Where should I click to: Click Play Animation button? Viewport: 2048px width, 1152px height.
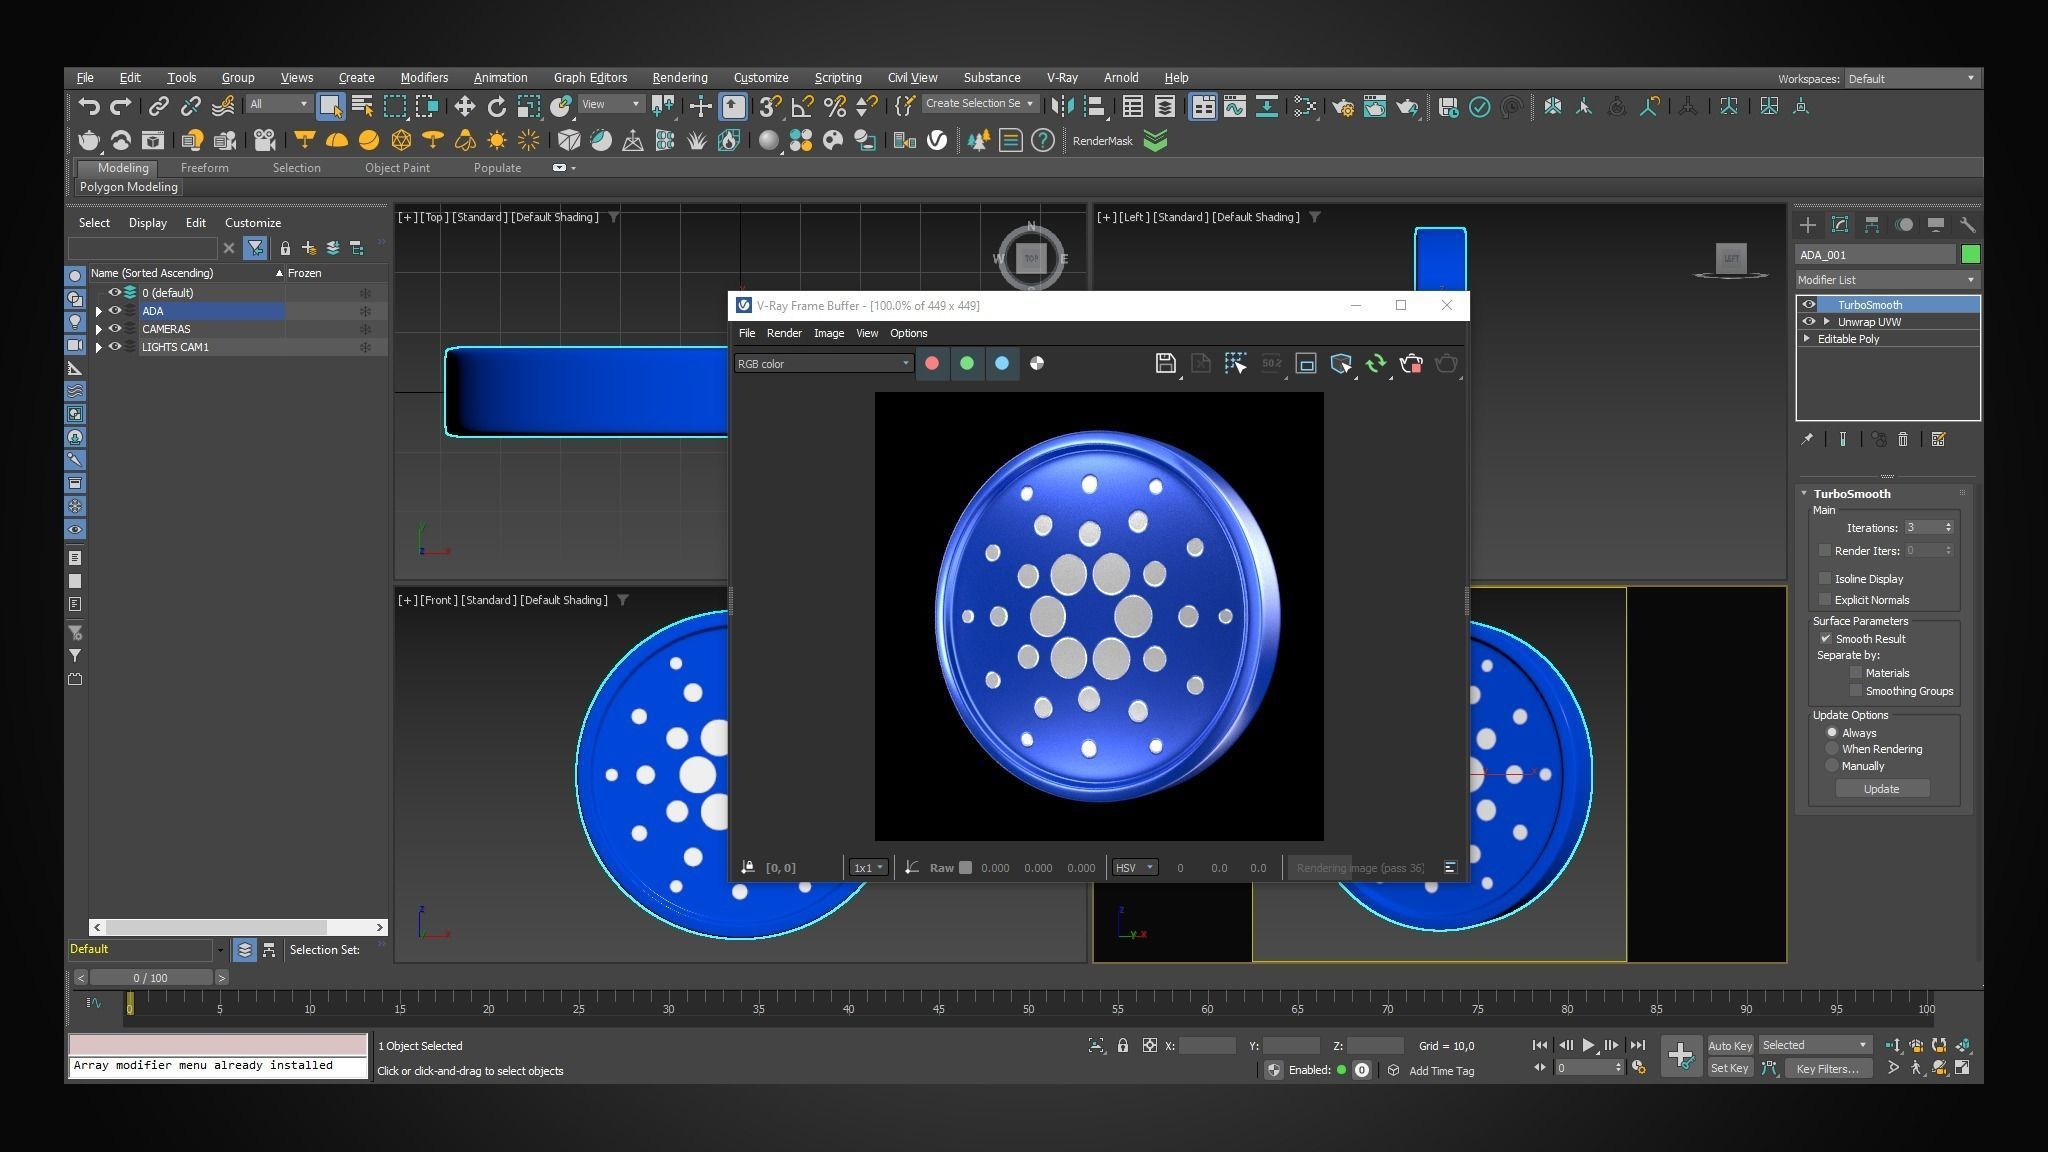pyautogui.click(x=1588, y=1046)
